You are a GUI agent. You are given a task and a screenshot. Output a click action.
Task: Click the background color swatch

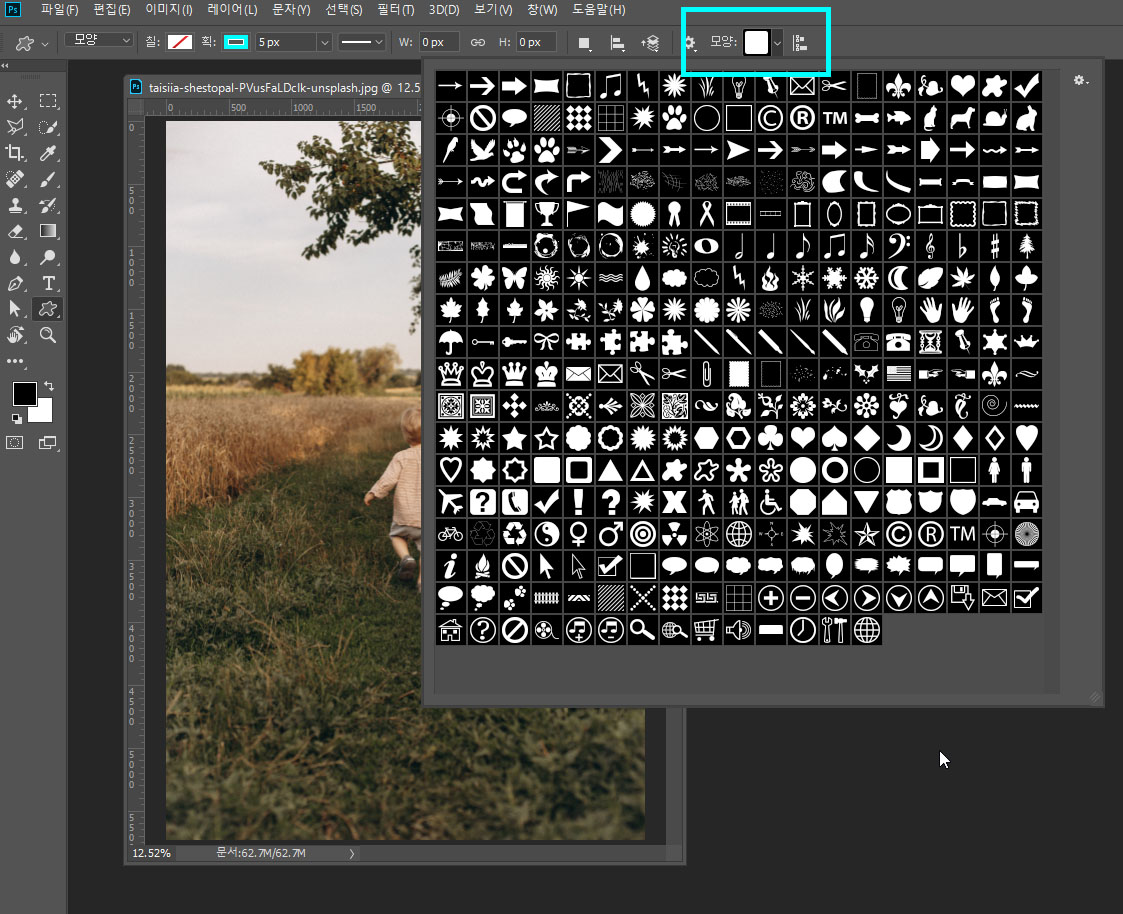43,413
